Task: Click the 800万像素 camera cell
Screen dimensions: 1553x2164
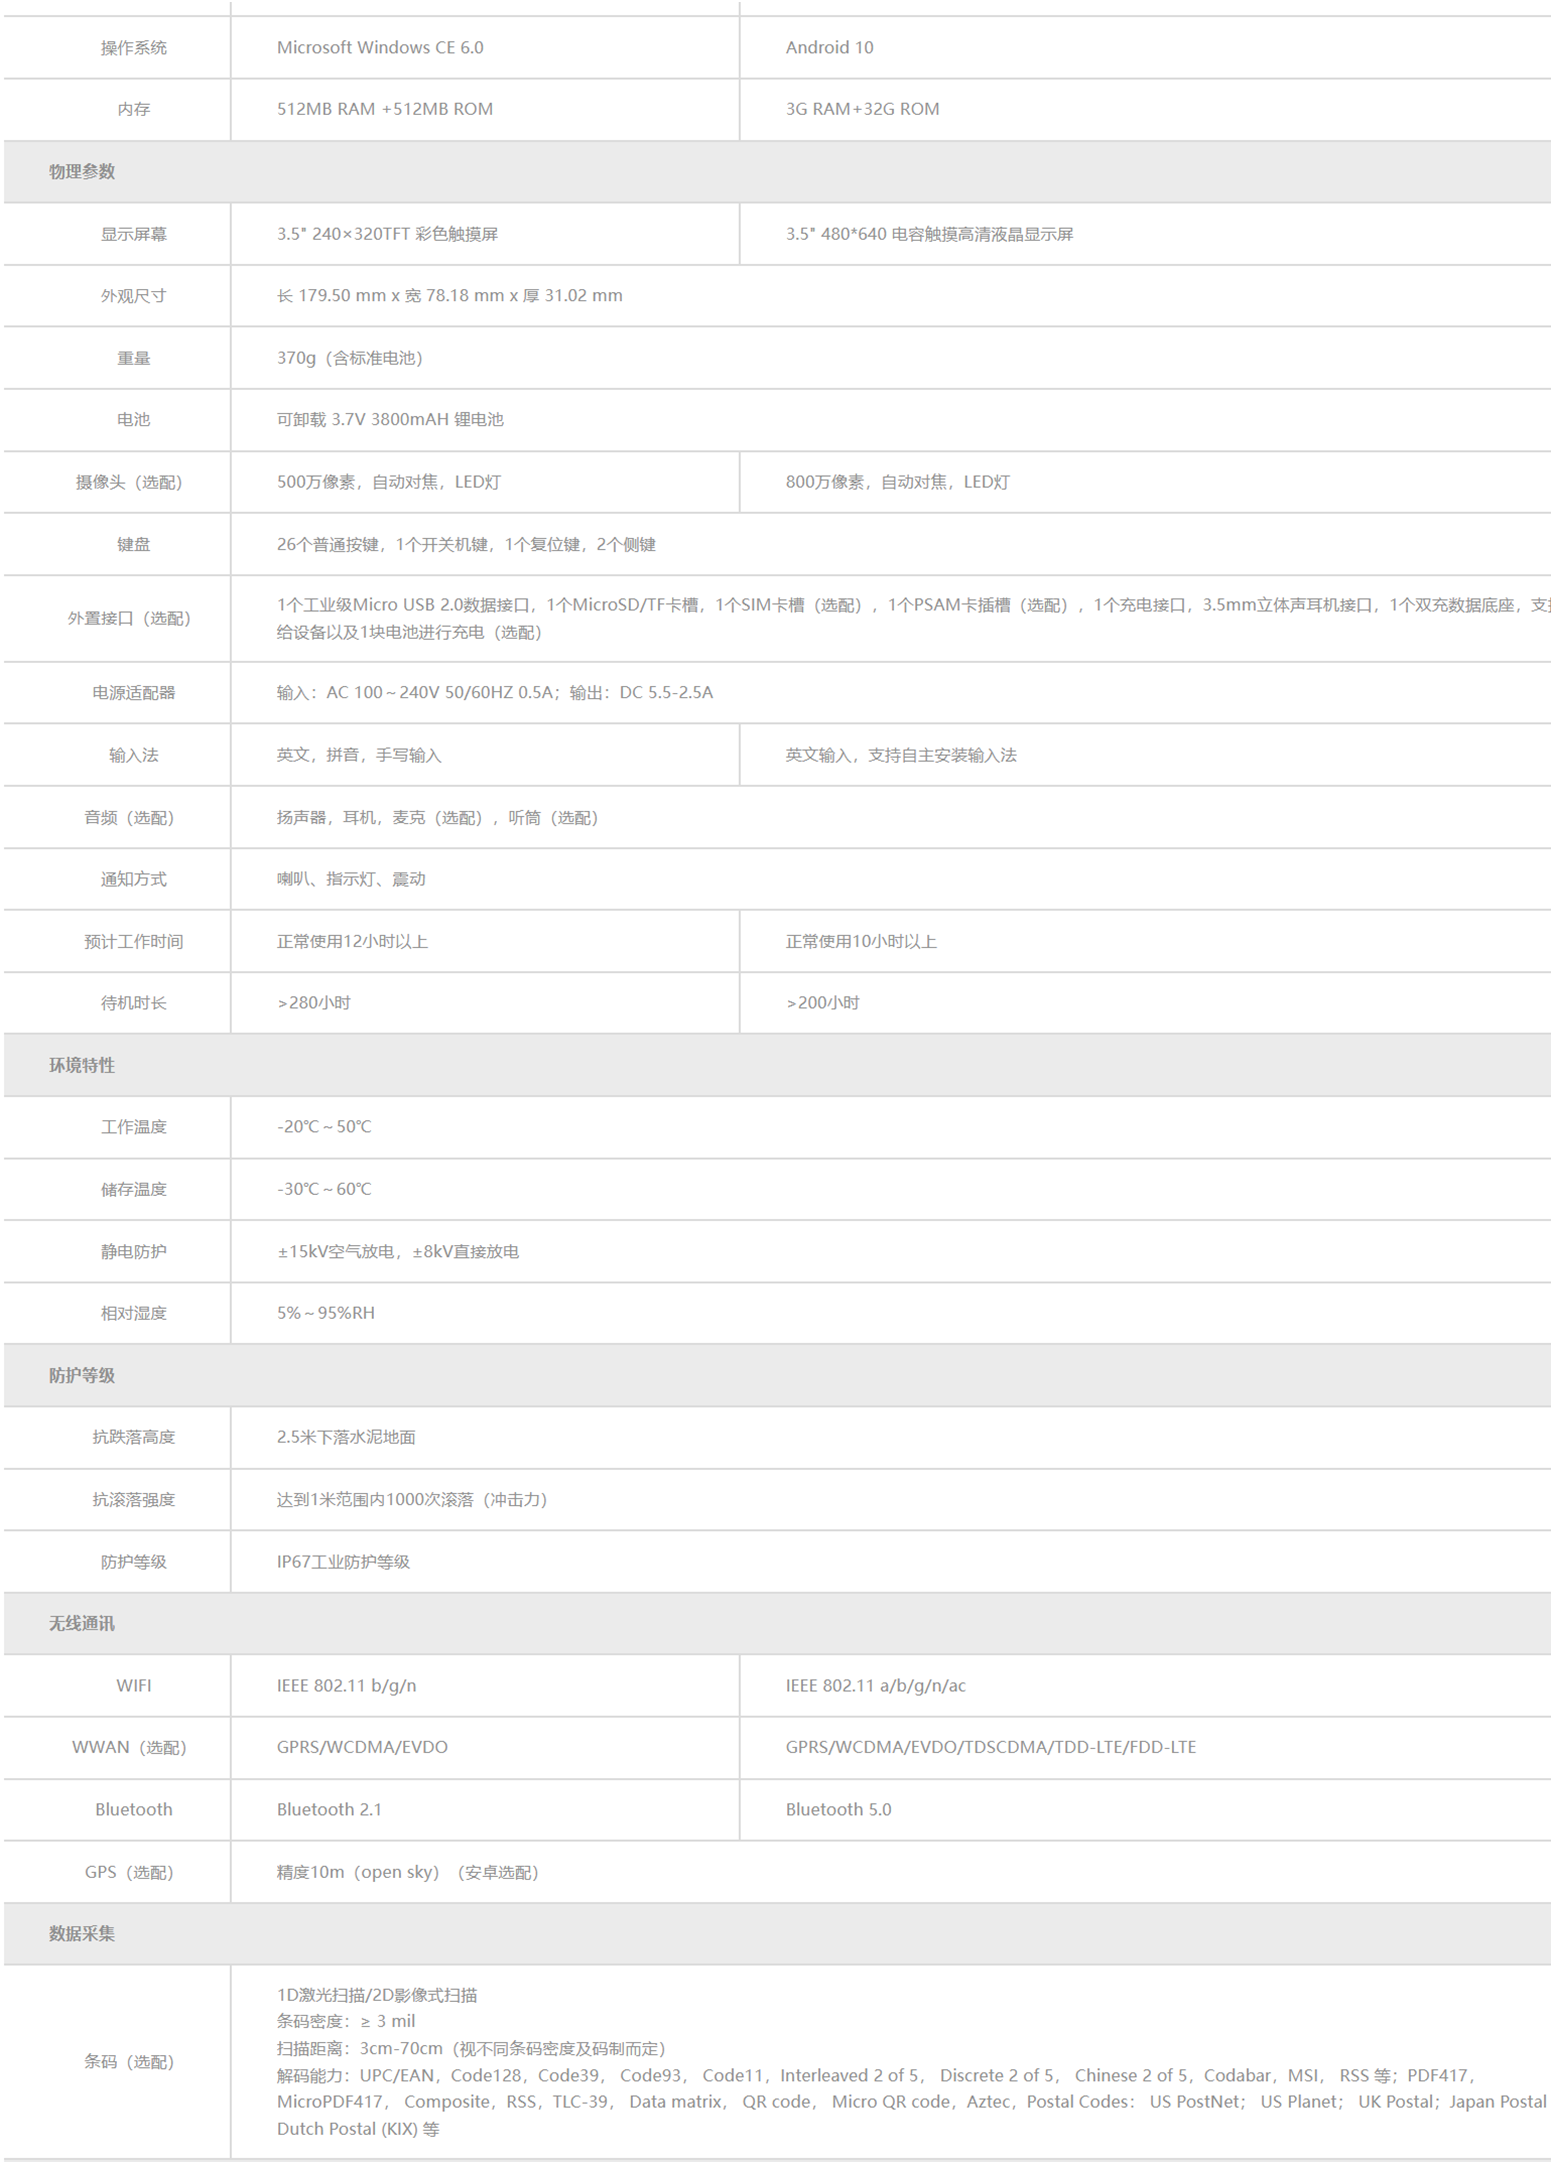Action: 897,482
